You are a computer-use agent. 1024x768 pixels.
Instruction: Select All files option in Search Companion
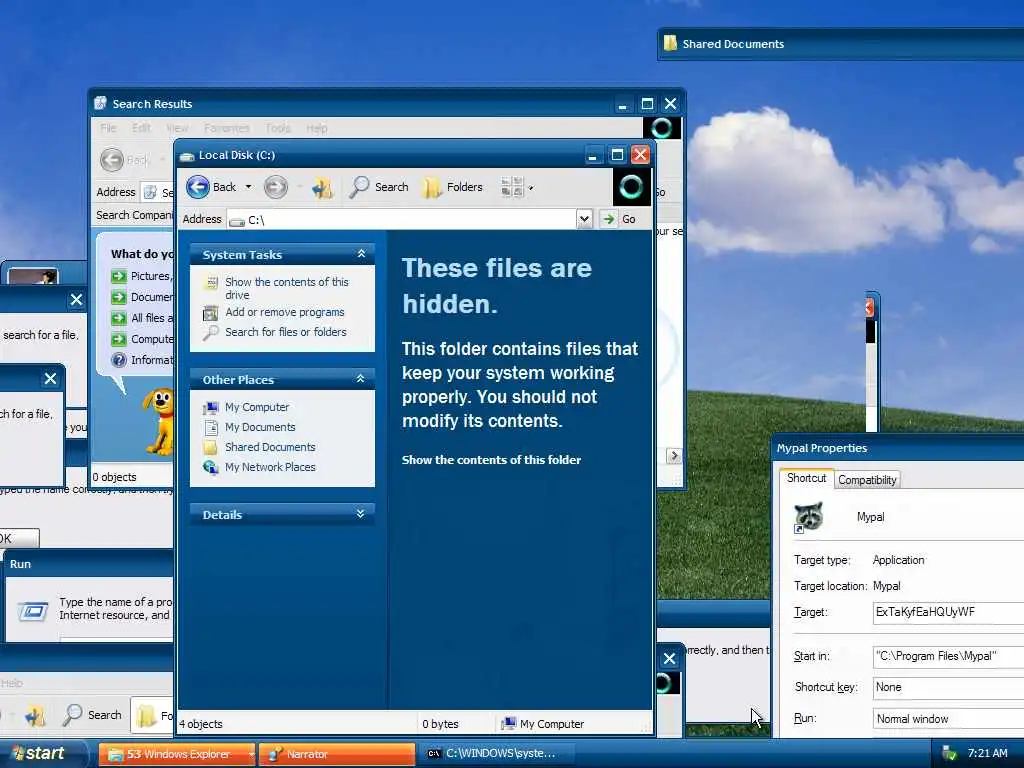click(141, 318)
